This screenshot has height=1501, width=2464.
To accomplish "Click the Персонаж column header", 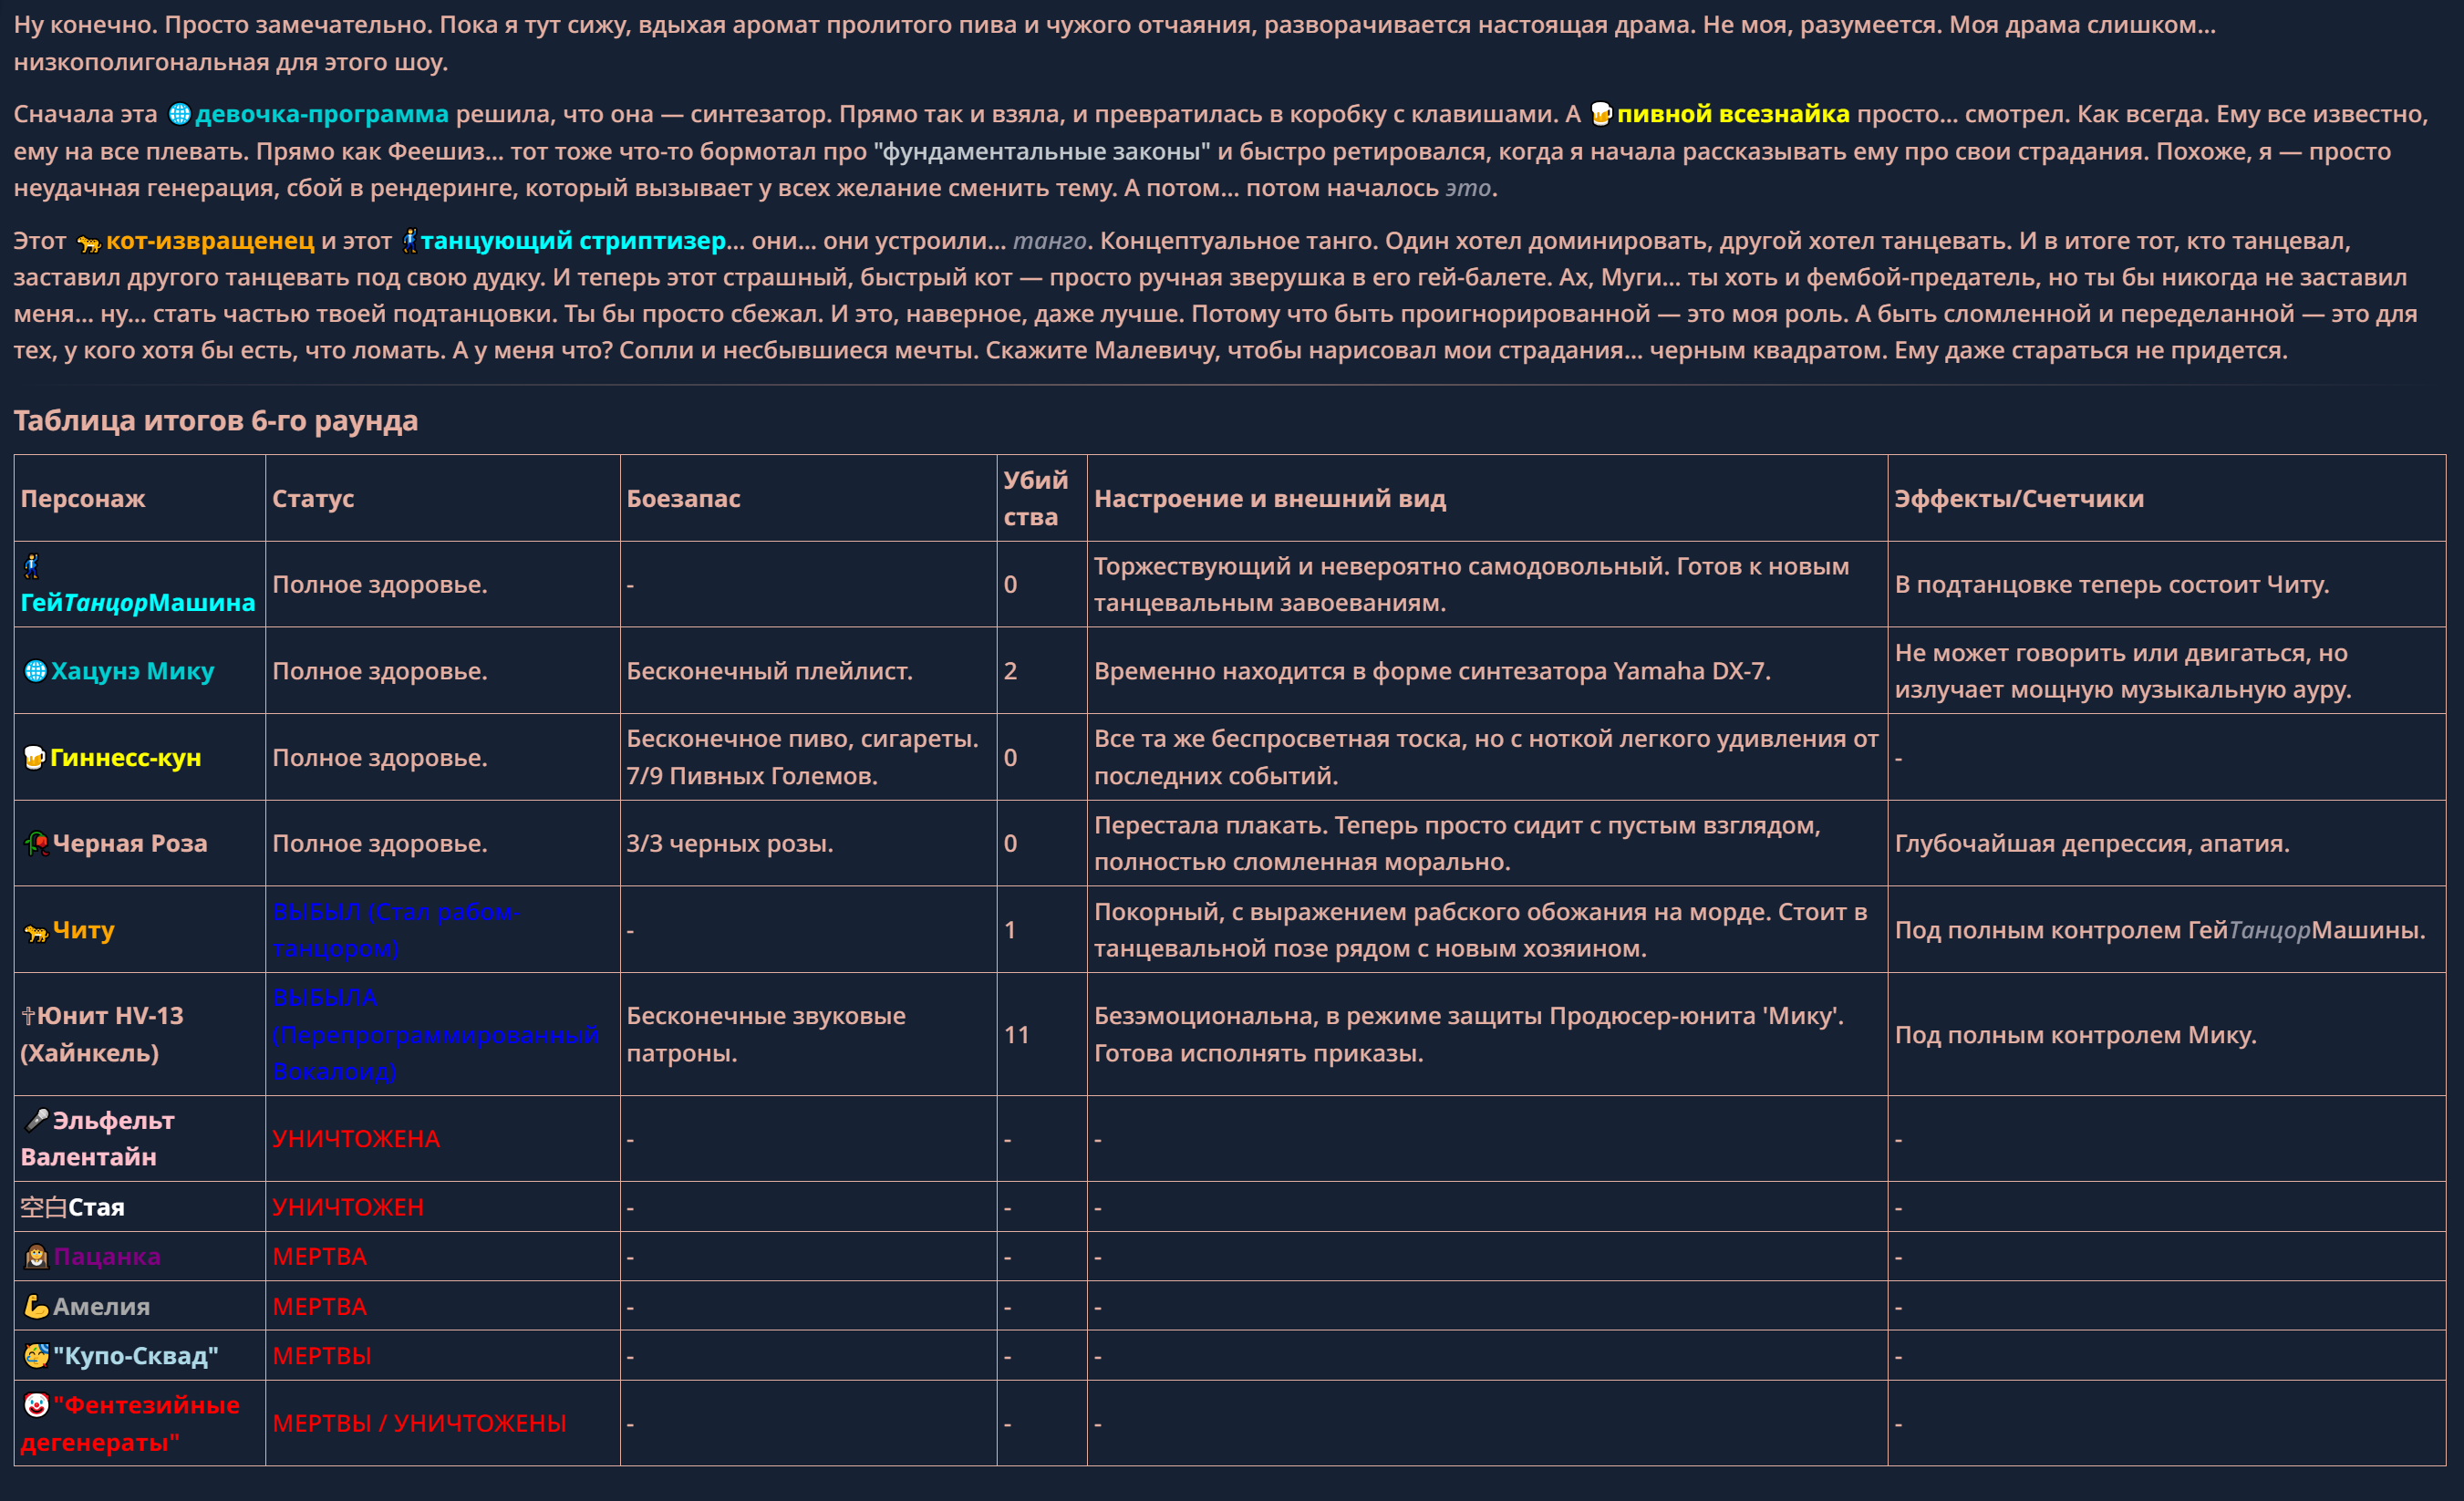I will pyautogui.click(x=83, y=498).
